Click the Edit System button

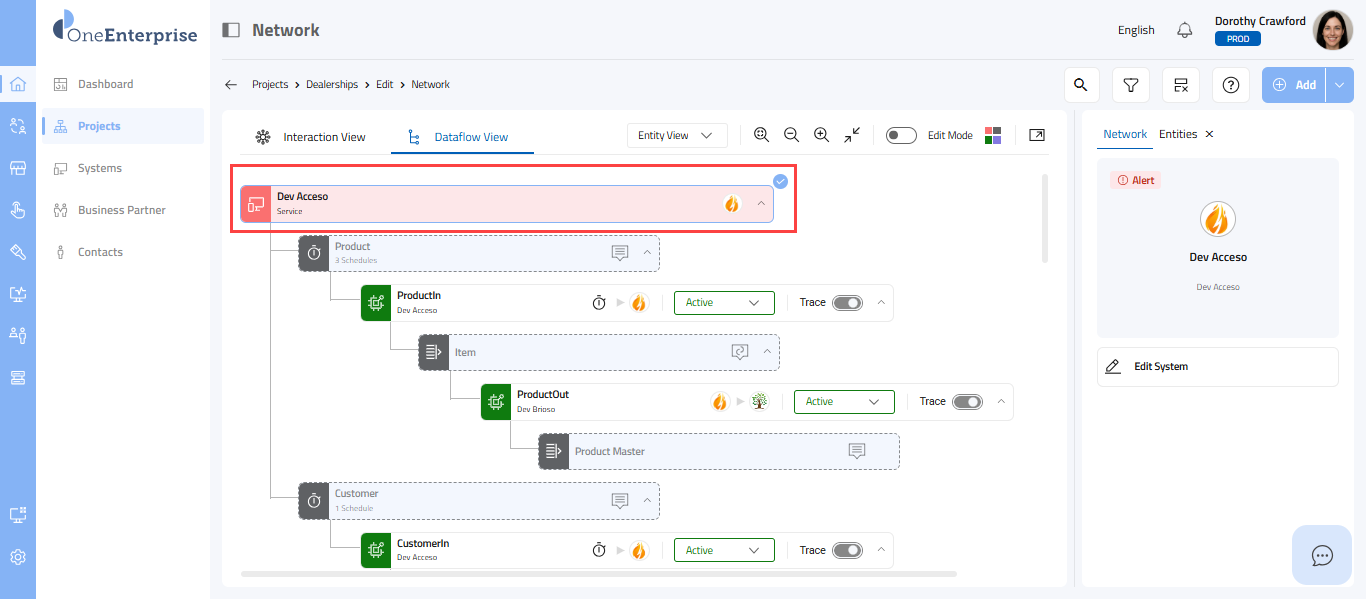point(1217,367)
